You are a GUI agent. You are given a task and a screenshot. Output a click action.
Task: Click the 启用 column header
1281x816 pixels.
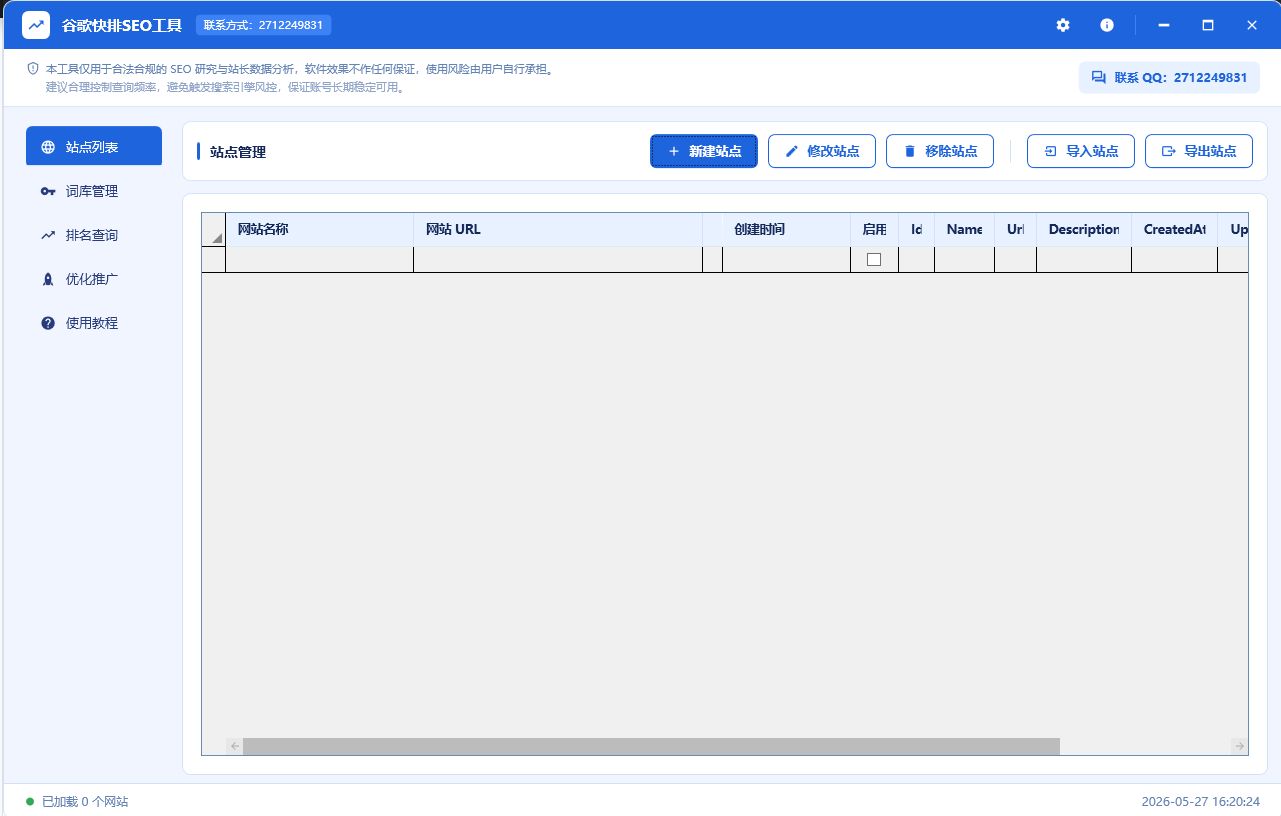click(874, 230)
